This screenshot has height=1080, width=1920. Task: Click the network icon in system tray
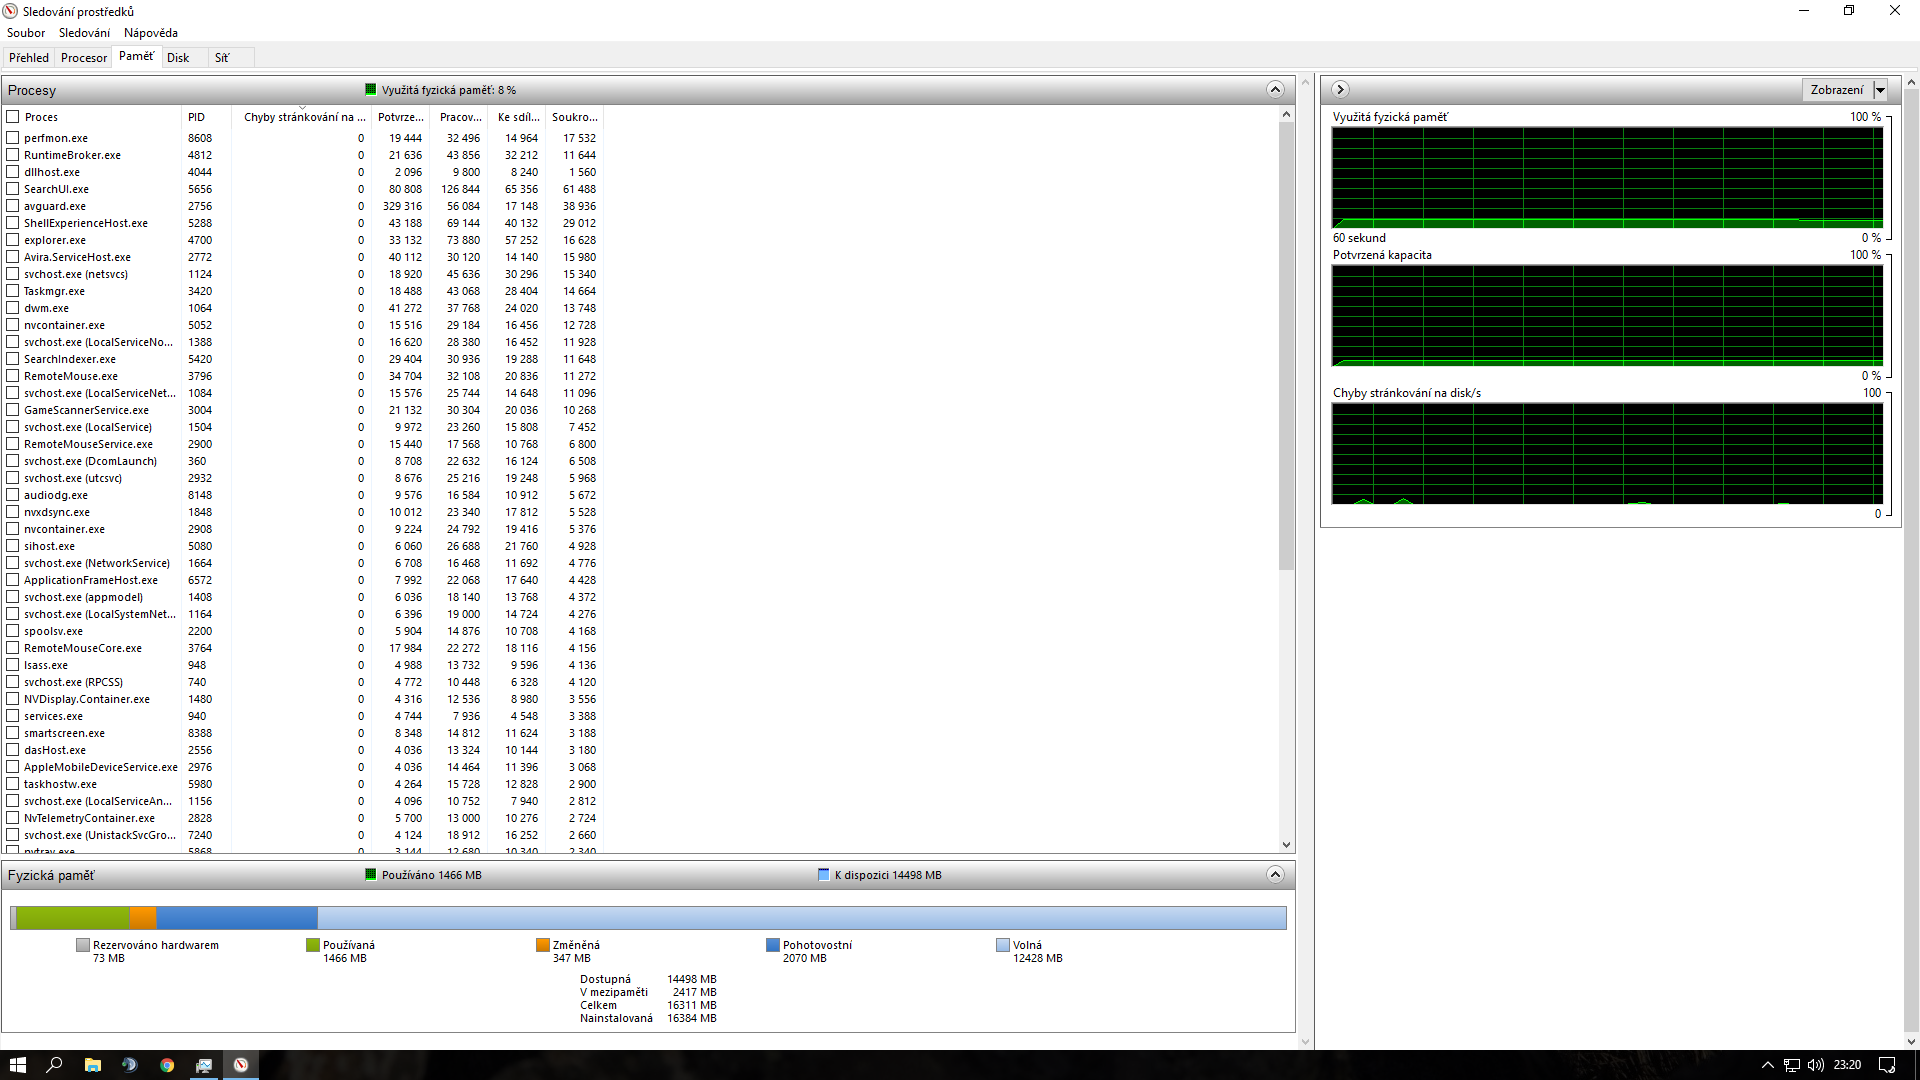[x=1791, y=1065]
